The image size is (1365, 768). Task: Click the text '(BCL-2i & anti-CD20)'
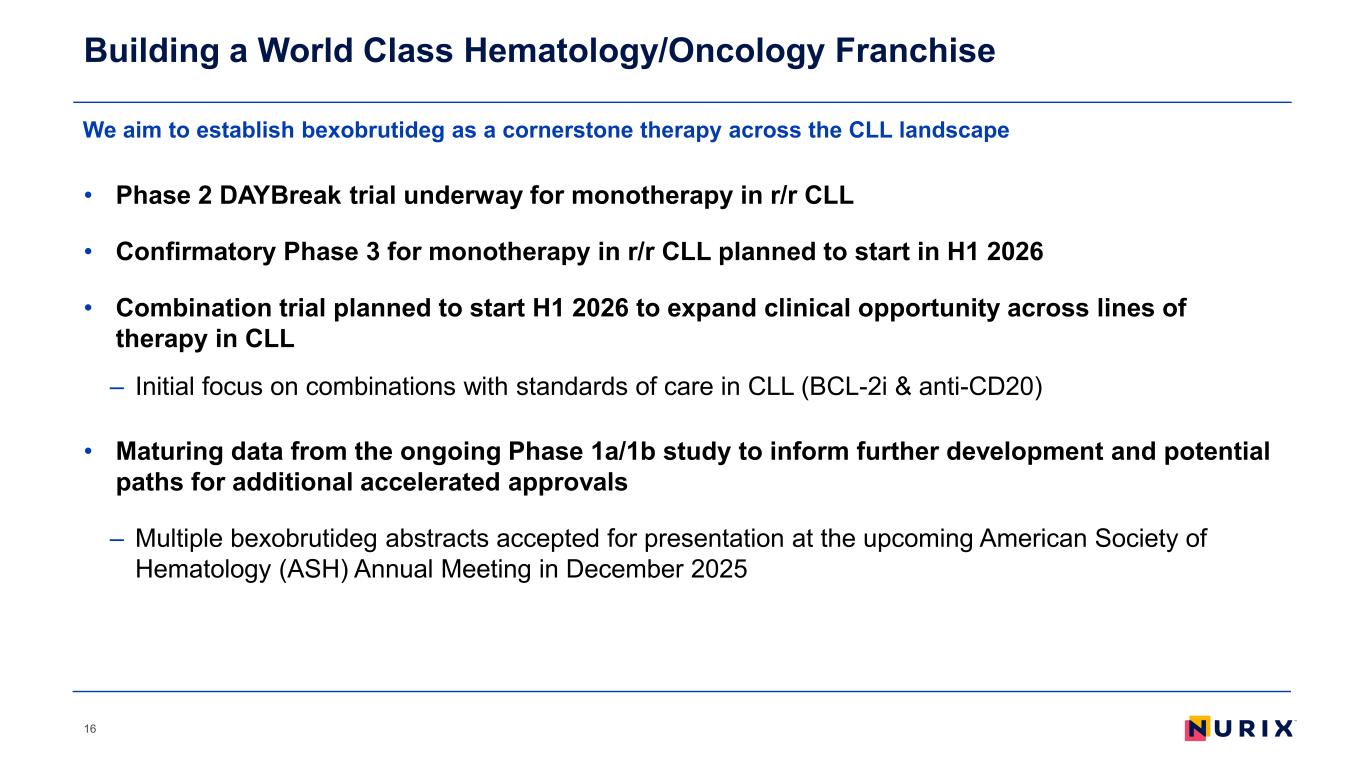pyautogui.click(x=922, y=386)
